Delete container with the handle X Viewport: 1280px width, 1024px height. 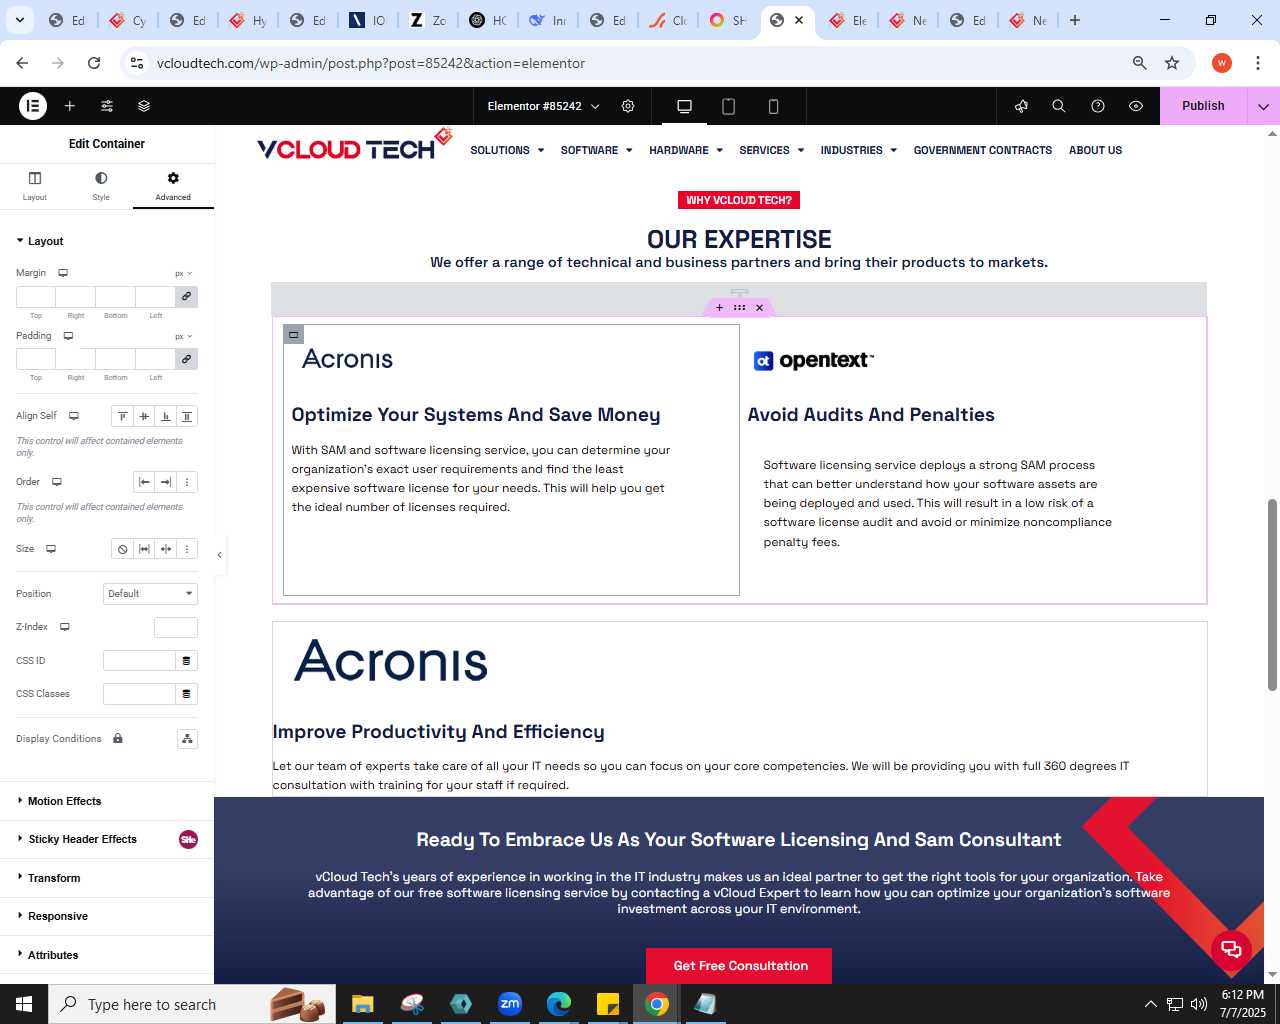(x=759, y=308)
